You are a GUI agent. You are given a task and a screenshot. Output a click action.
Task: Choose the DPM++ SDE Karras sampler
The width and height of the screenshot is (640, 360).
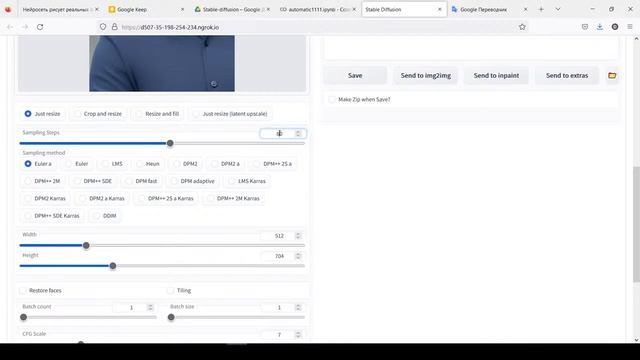click(52, 216)
